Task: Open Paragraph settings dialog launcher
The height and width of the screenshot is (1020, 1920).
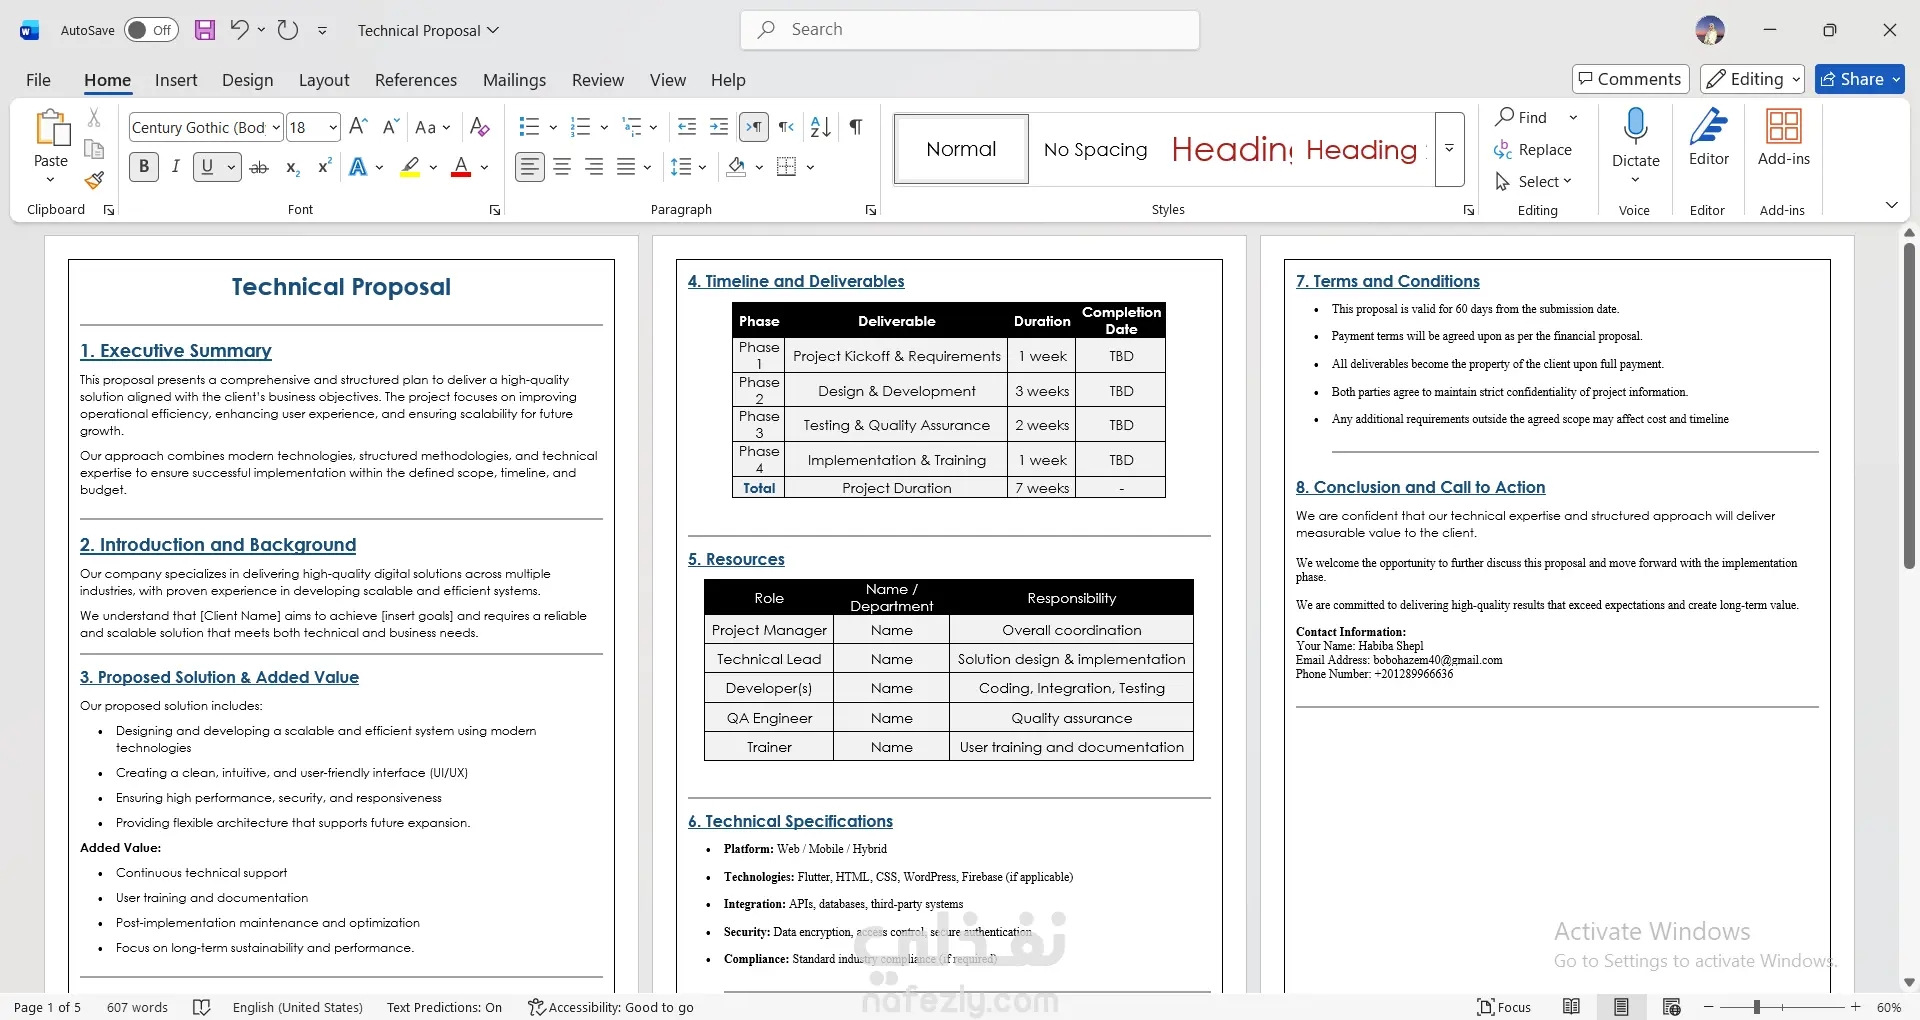Action: [871, 210]
